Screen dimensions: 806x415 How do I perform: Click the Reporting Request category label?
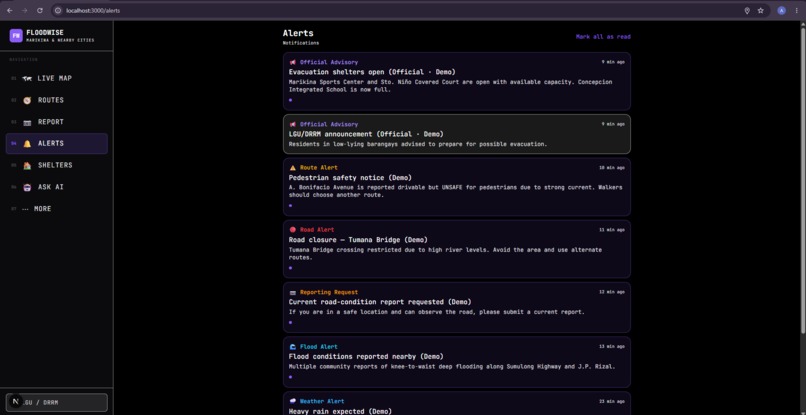coord(329,292)
